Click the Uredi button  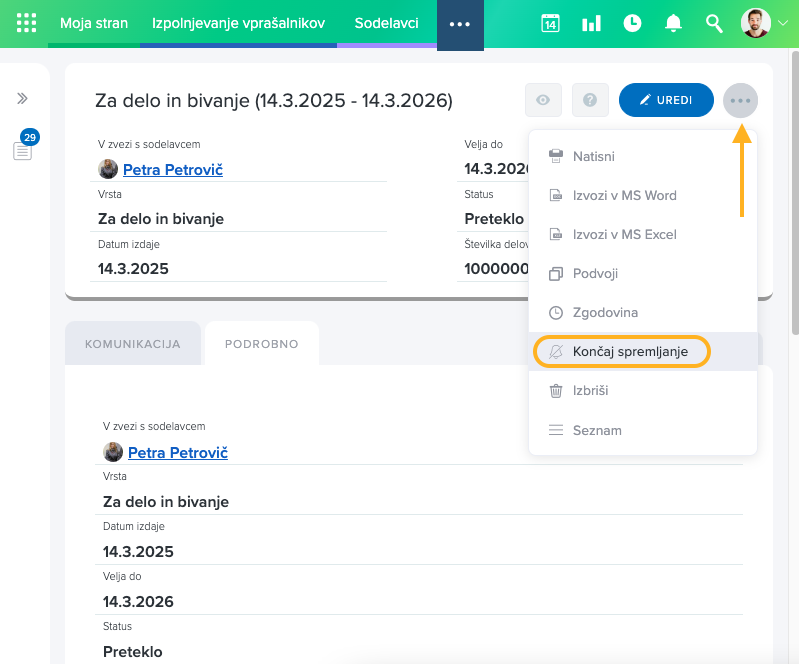click(x=666, y=100)
